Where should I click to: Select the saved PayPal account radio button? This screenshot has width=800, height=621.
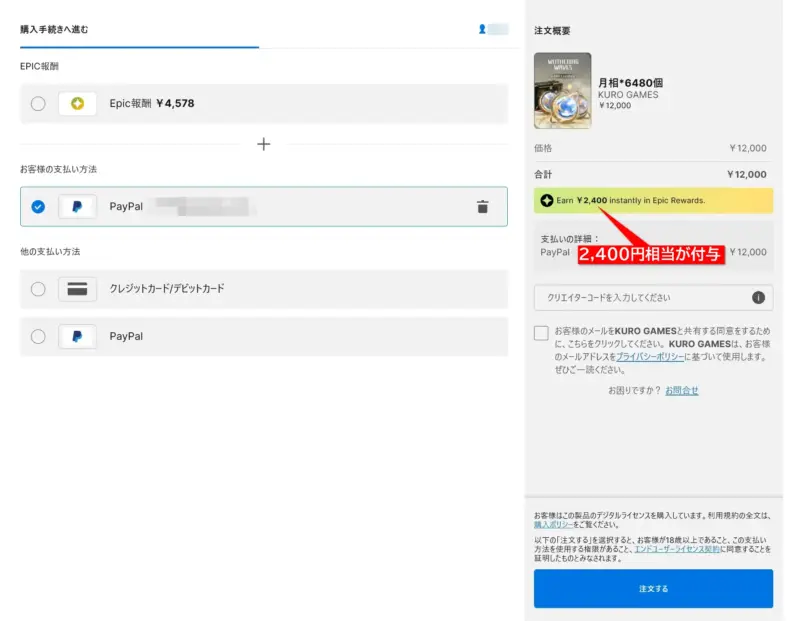click(38, 207)
